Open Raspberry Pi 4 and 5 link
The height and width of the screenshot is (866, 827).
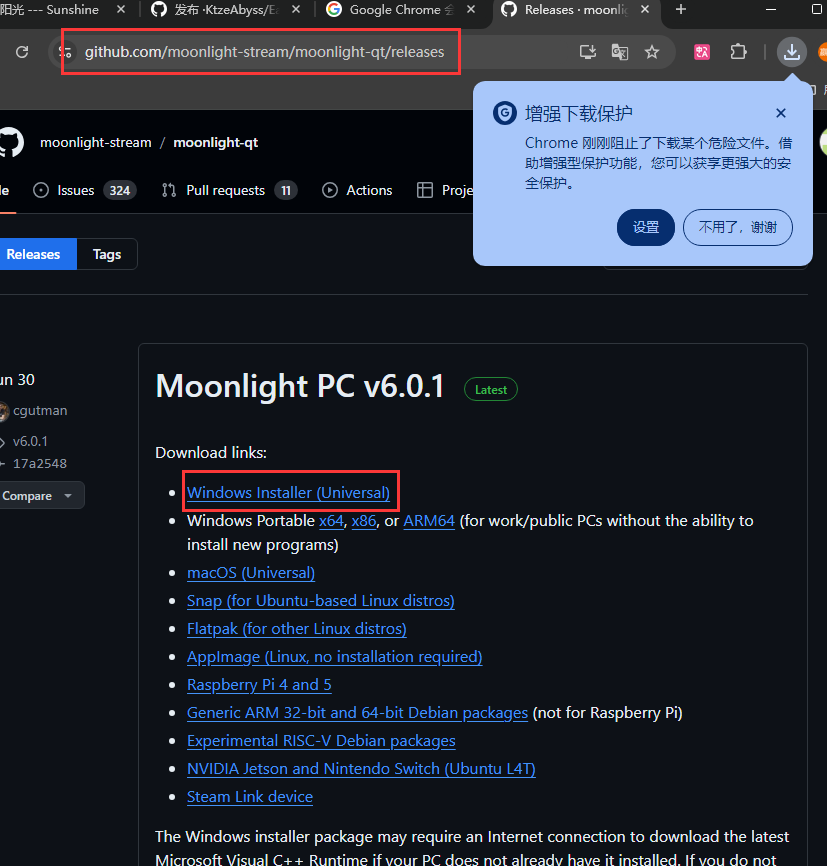coord(259,685)
